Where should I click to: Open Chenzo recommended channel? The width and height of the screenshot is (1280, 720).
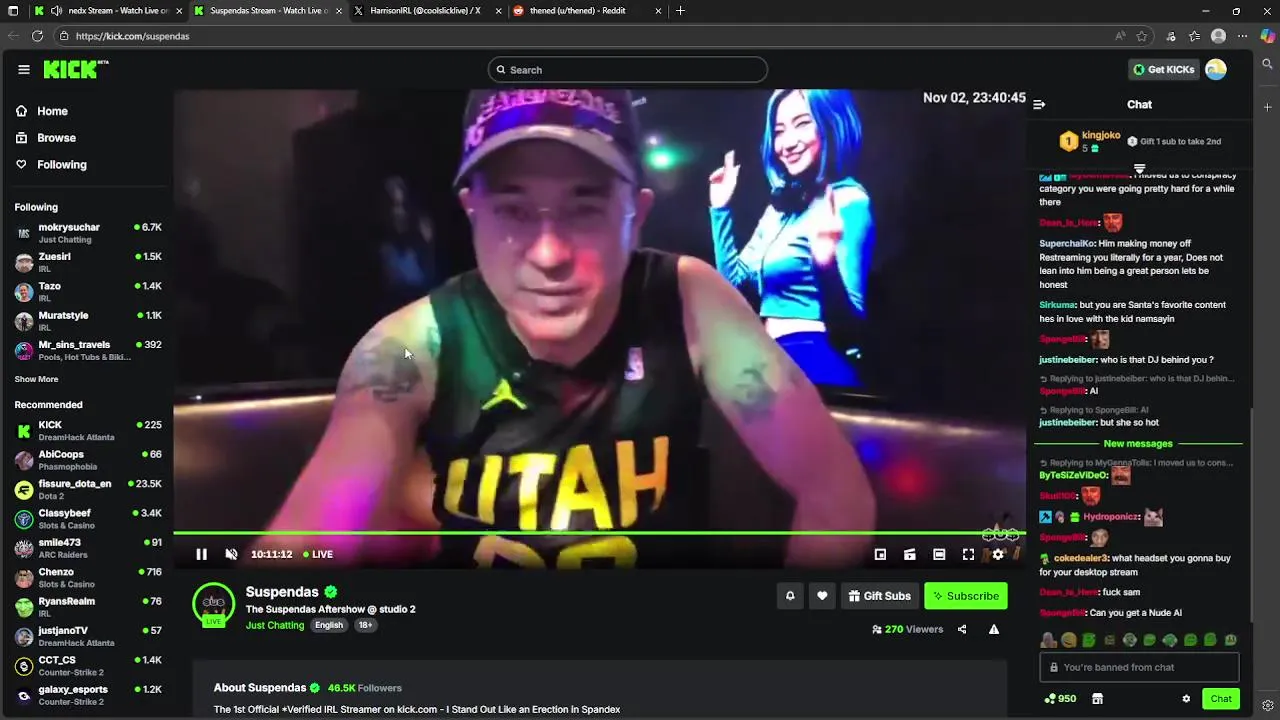coord(88,577)
